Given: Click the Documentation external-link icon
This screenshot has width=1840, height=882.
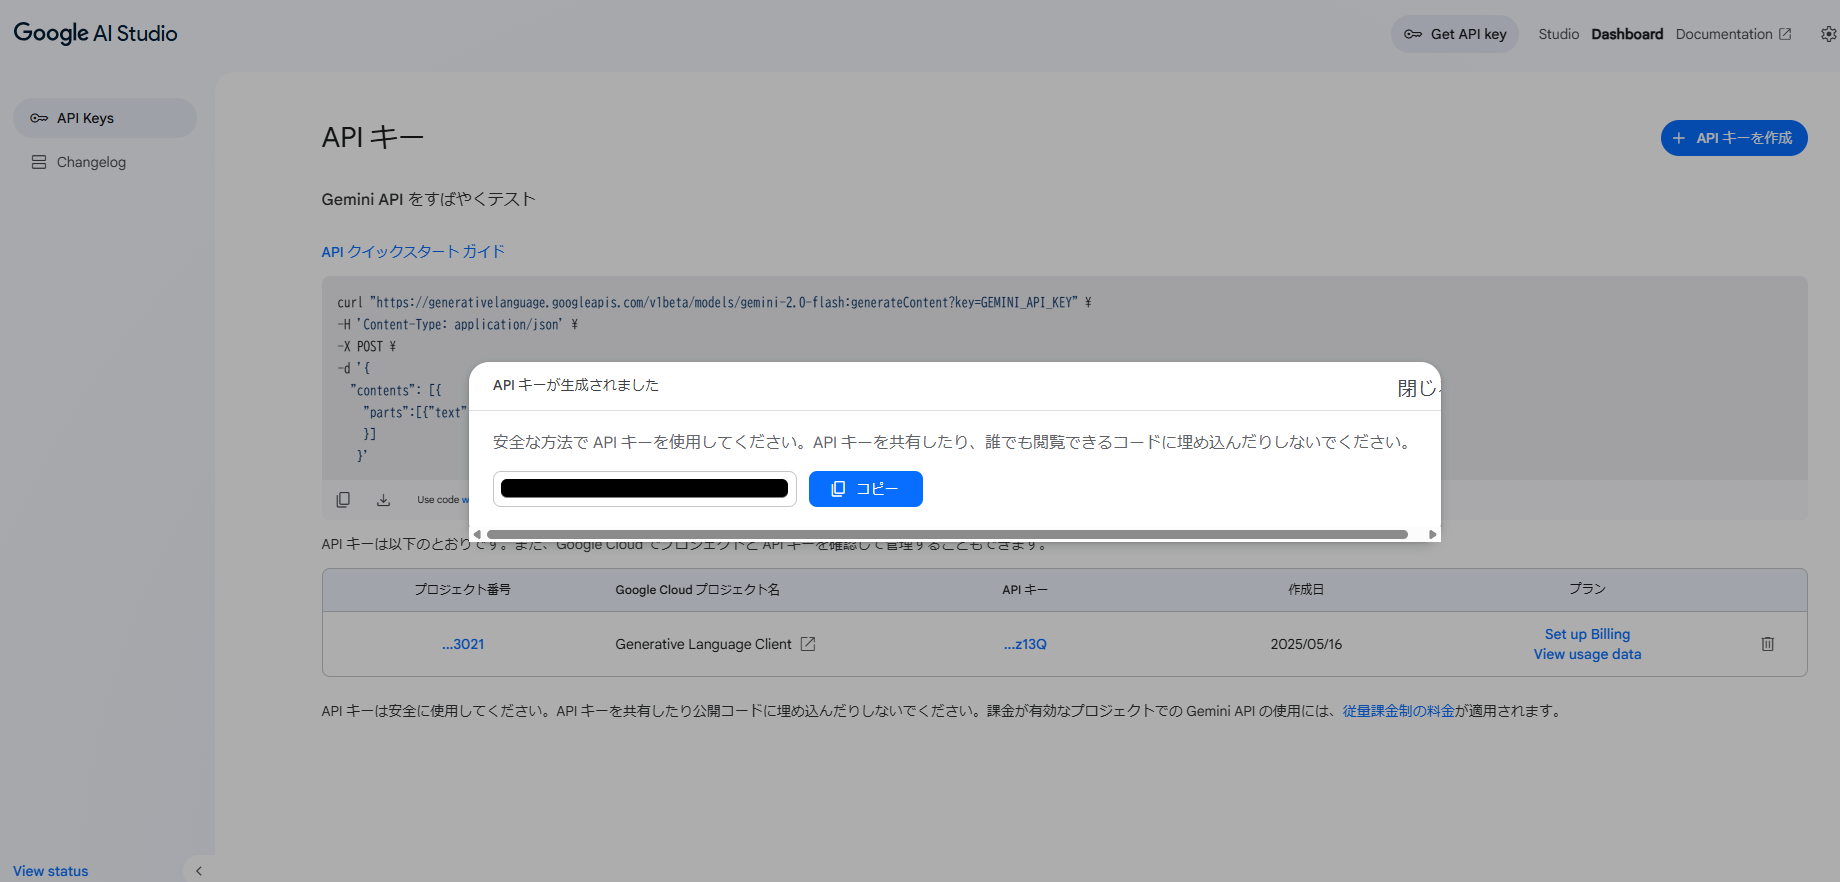Looking at the screenshot, I should point(1785,34).
